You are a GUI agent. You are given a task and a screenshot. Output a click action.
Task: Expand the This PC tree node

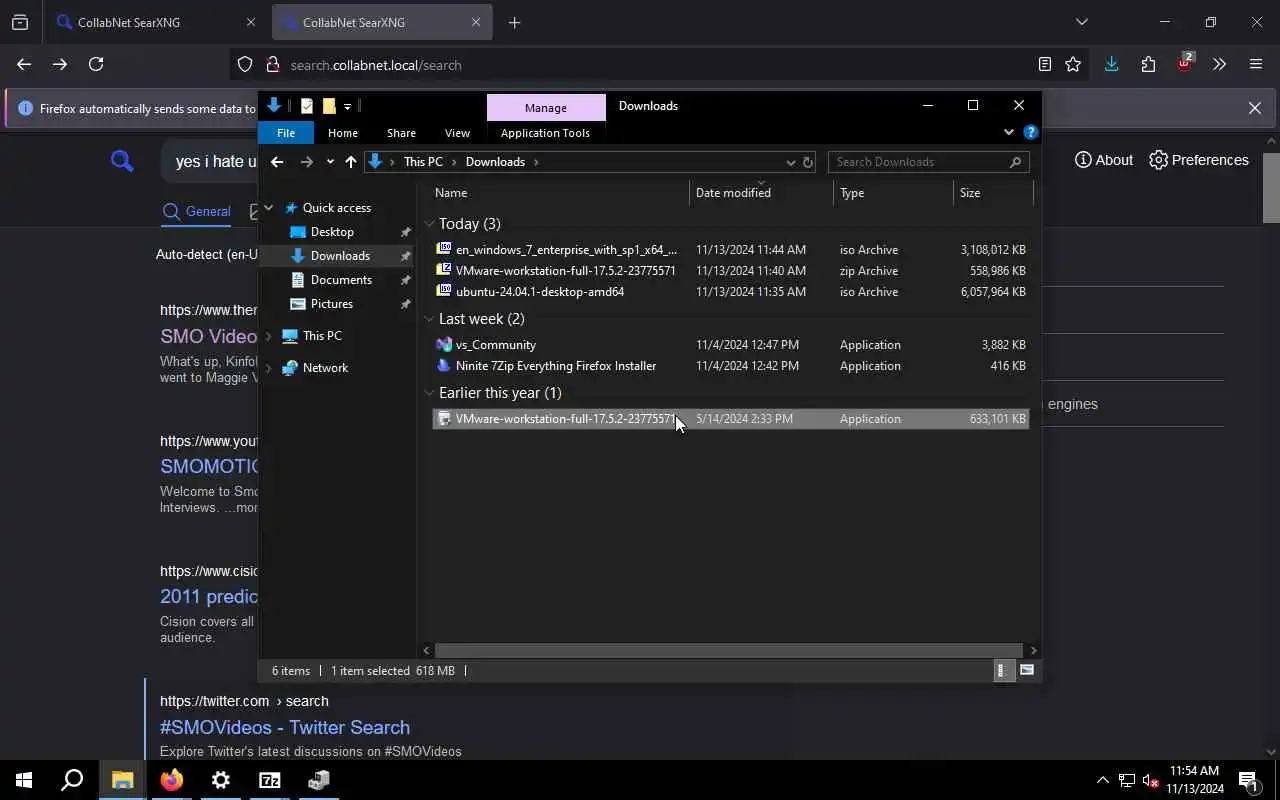point(268,336)
